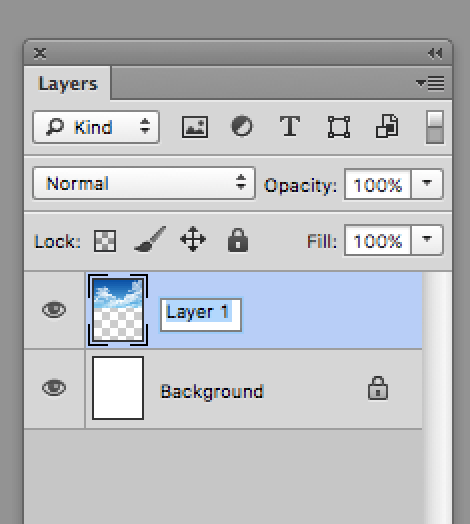Viewport: 470px width, 524px height.
Task: Click the Fill value field
Action: [x=378, y=241]
